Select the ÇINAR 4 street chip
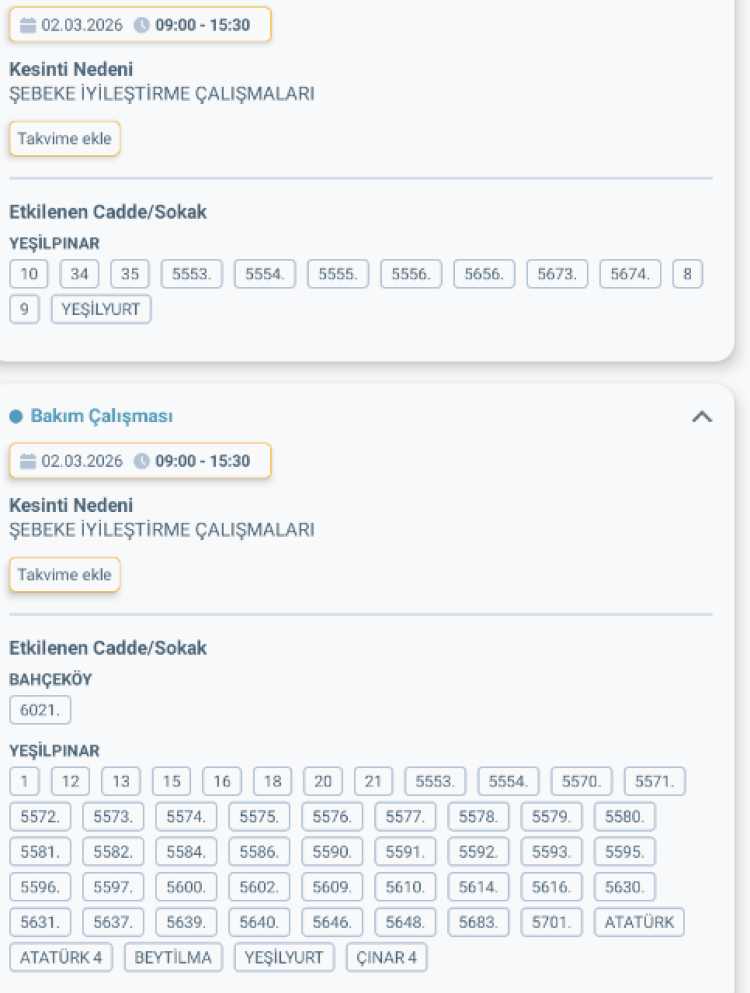This screenshot has height=993, width=750. click(x=387, y=957)
